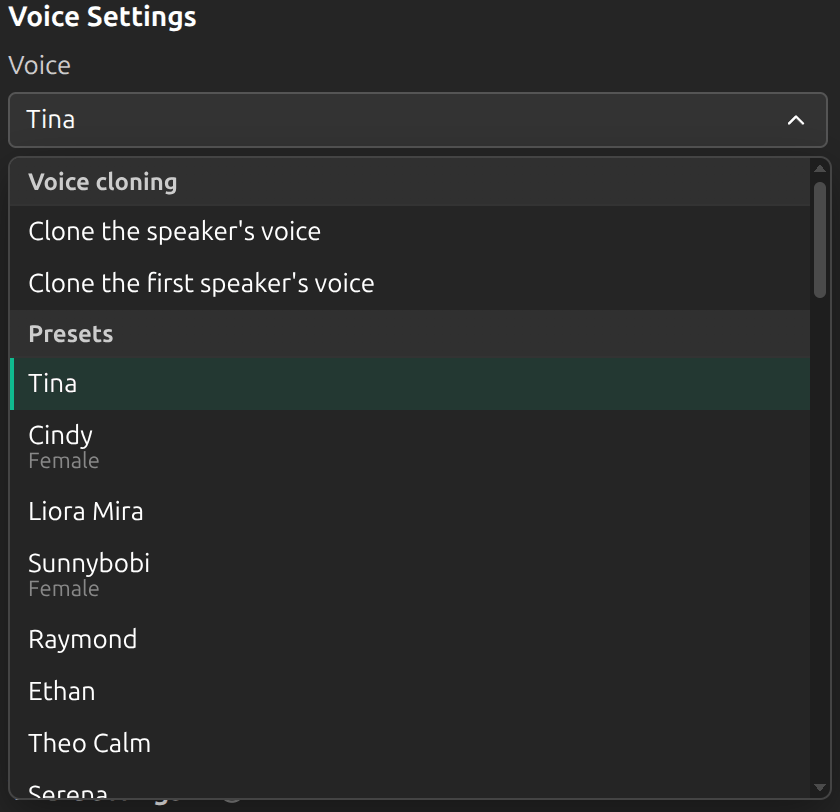Click the Presets group header
Image resolution: width=840 pixels, height=812 pixels.
pos(410,334)
